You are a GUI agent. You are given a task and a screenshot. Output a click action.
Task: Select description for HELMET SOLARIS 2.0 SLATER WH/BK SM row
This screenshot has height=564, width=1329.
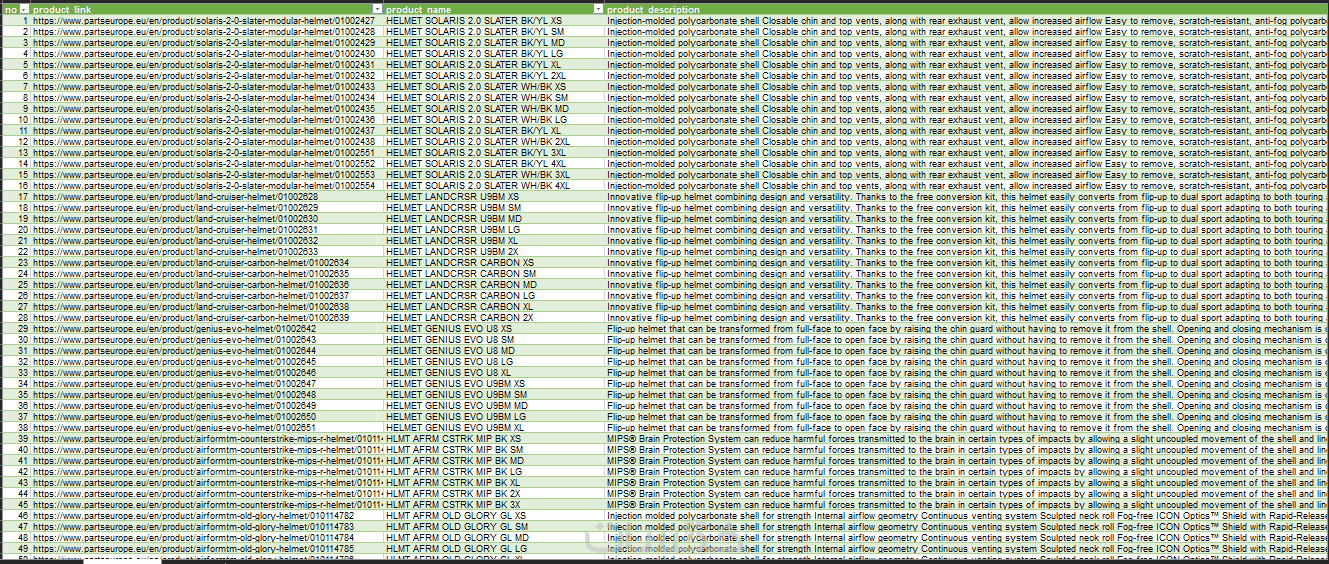(x=967, y=97)
